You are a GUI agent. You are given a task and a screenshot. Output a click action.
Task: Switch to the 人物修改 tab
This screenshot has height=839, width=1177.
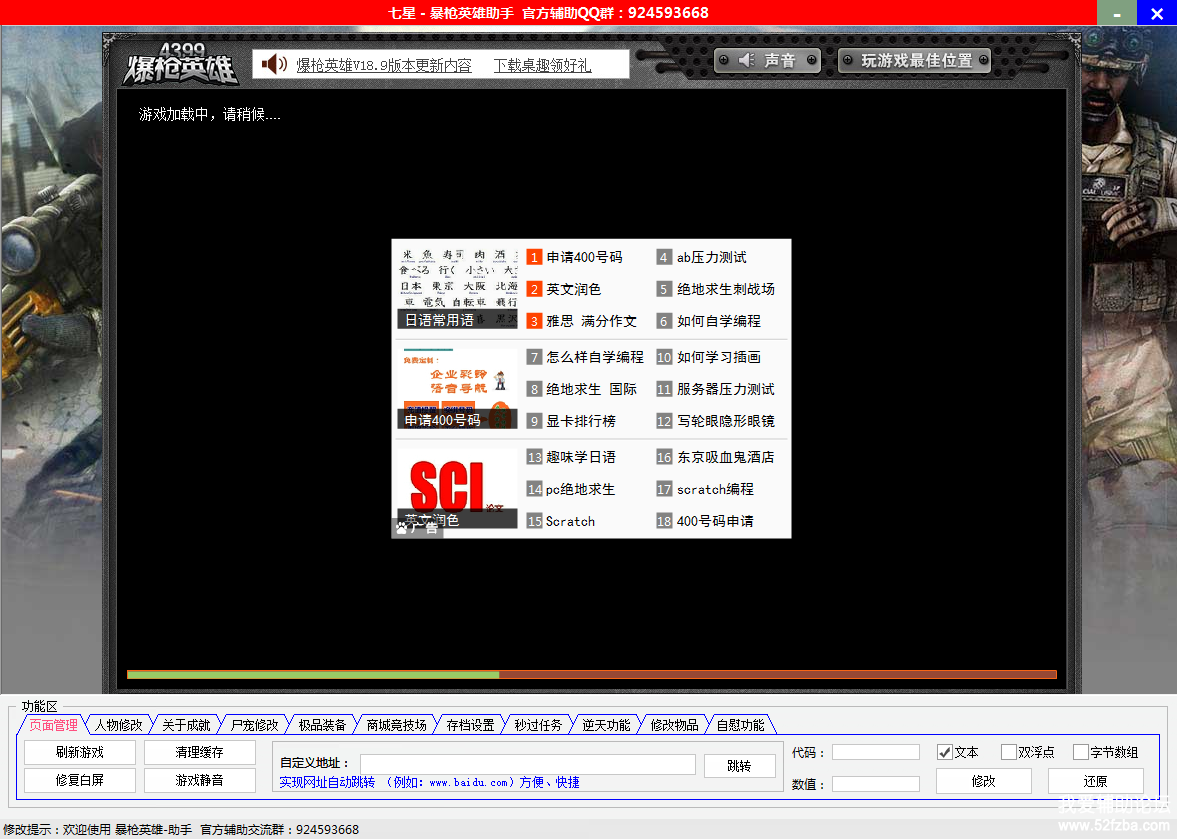click(x=119, y=725)
